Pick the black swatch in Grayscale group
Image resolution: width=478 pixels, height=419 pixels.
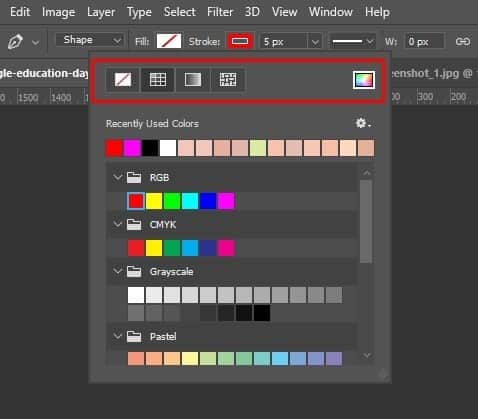[262, 313]
